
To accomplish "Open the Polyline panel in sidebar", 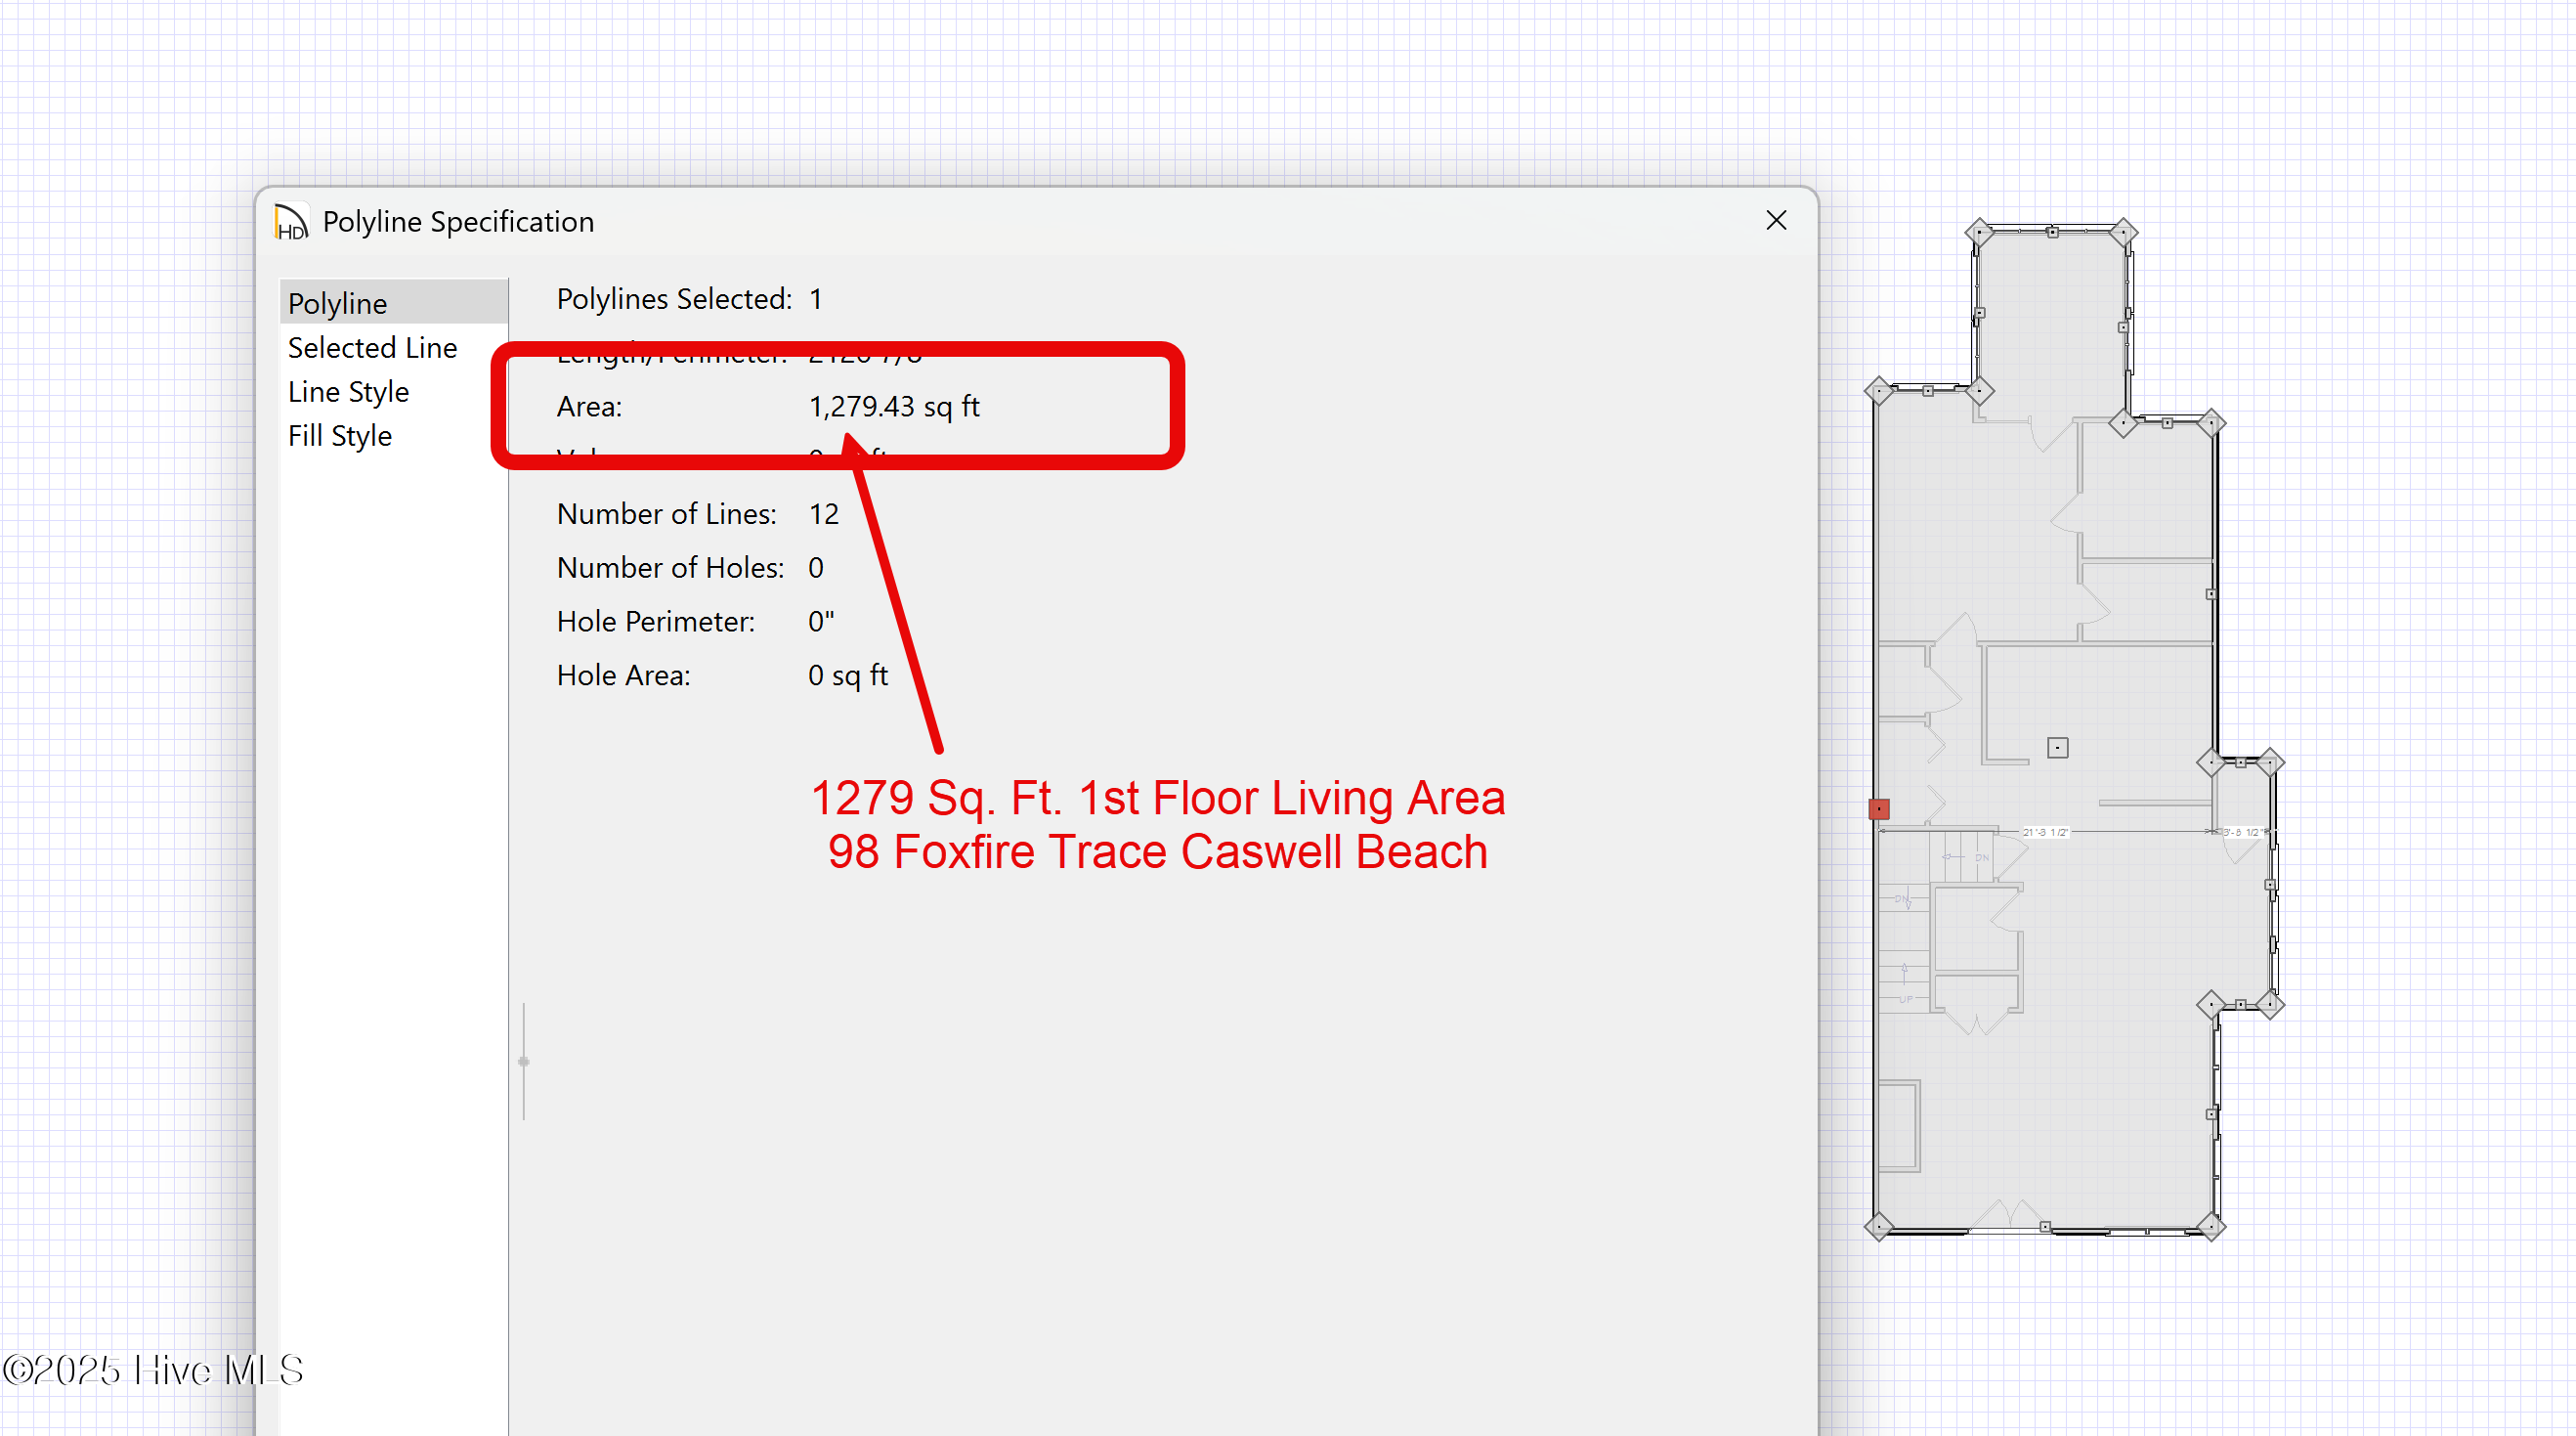I will tap(338, 303).
